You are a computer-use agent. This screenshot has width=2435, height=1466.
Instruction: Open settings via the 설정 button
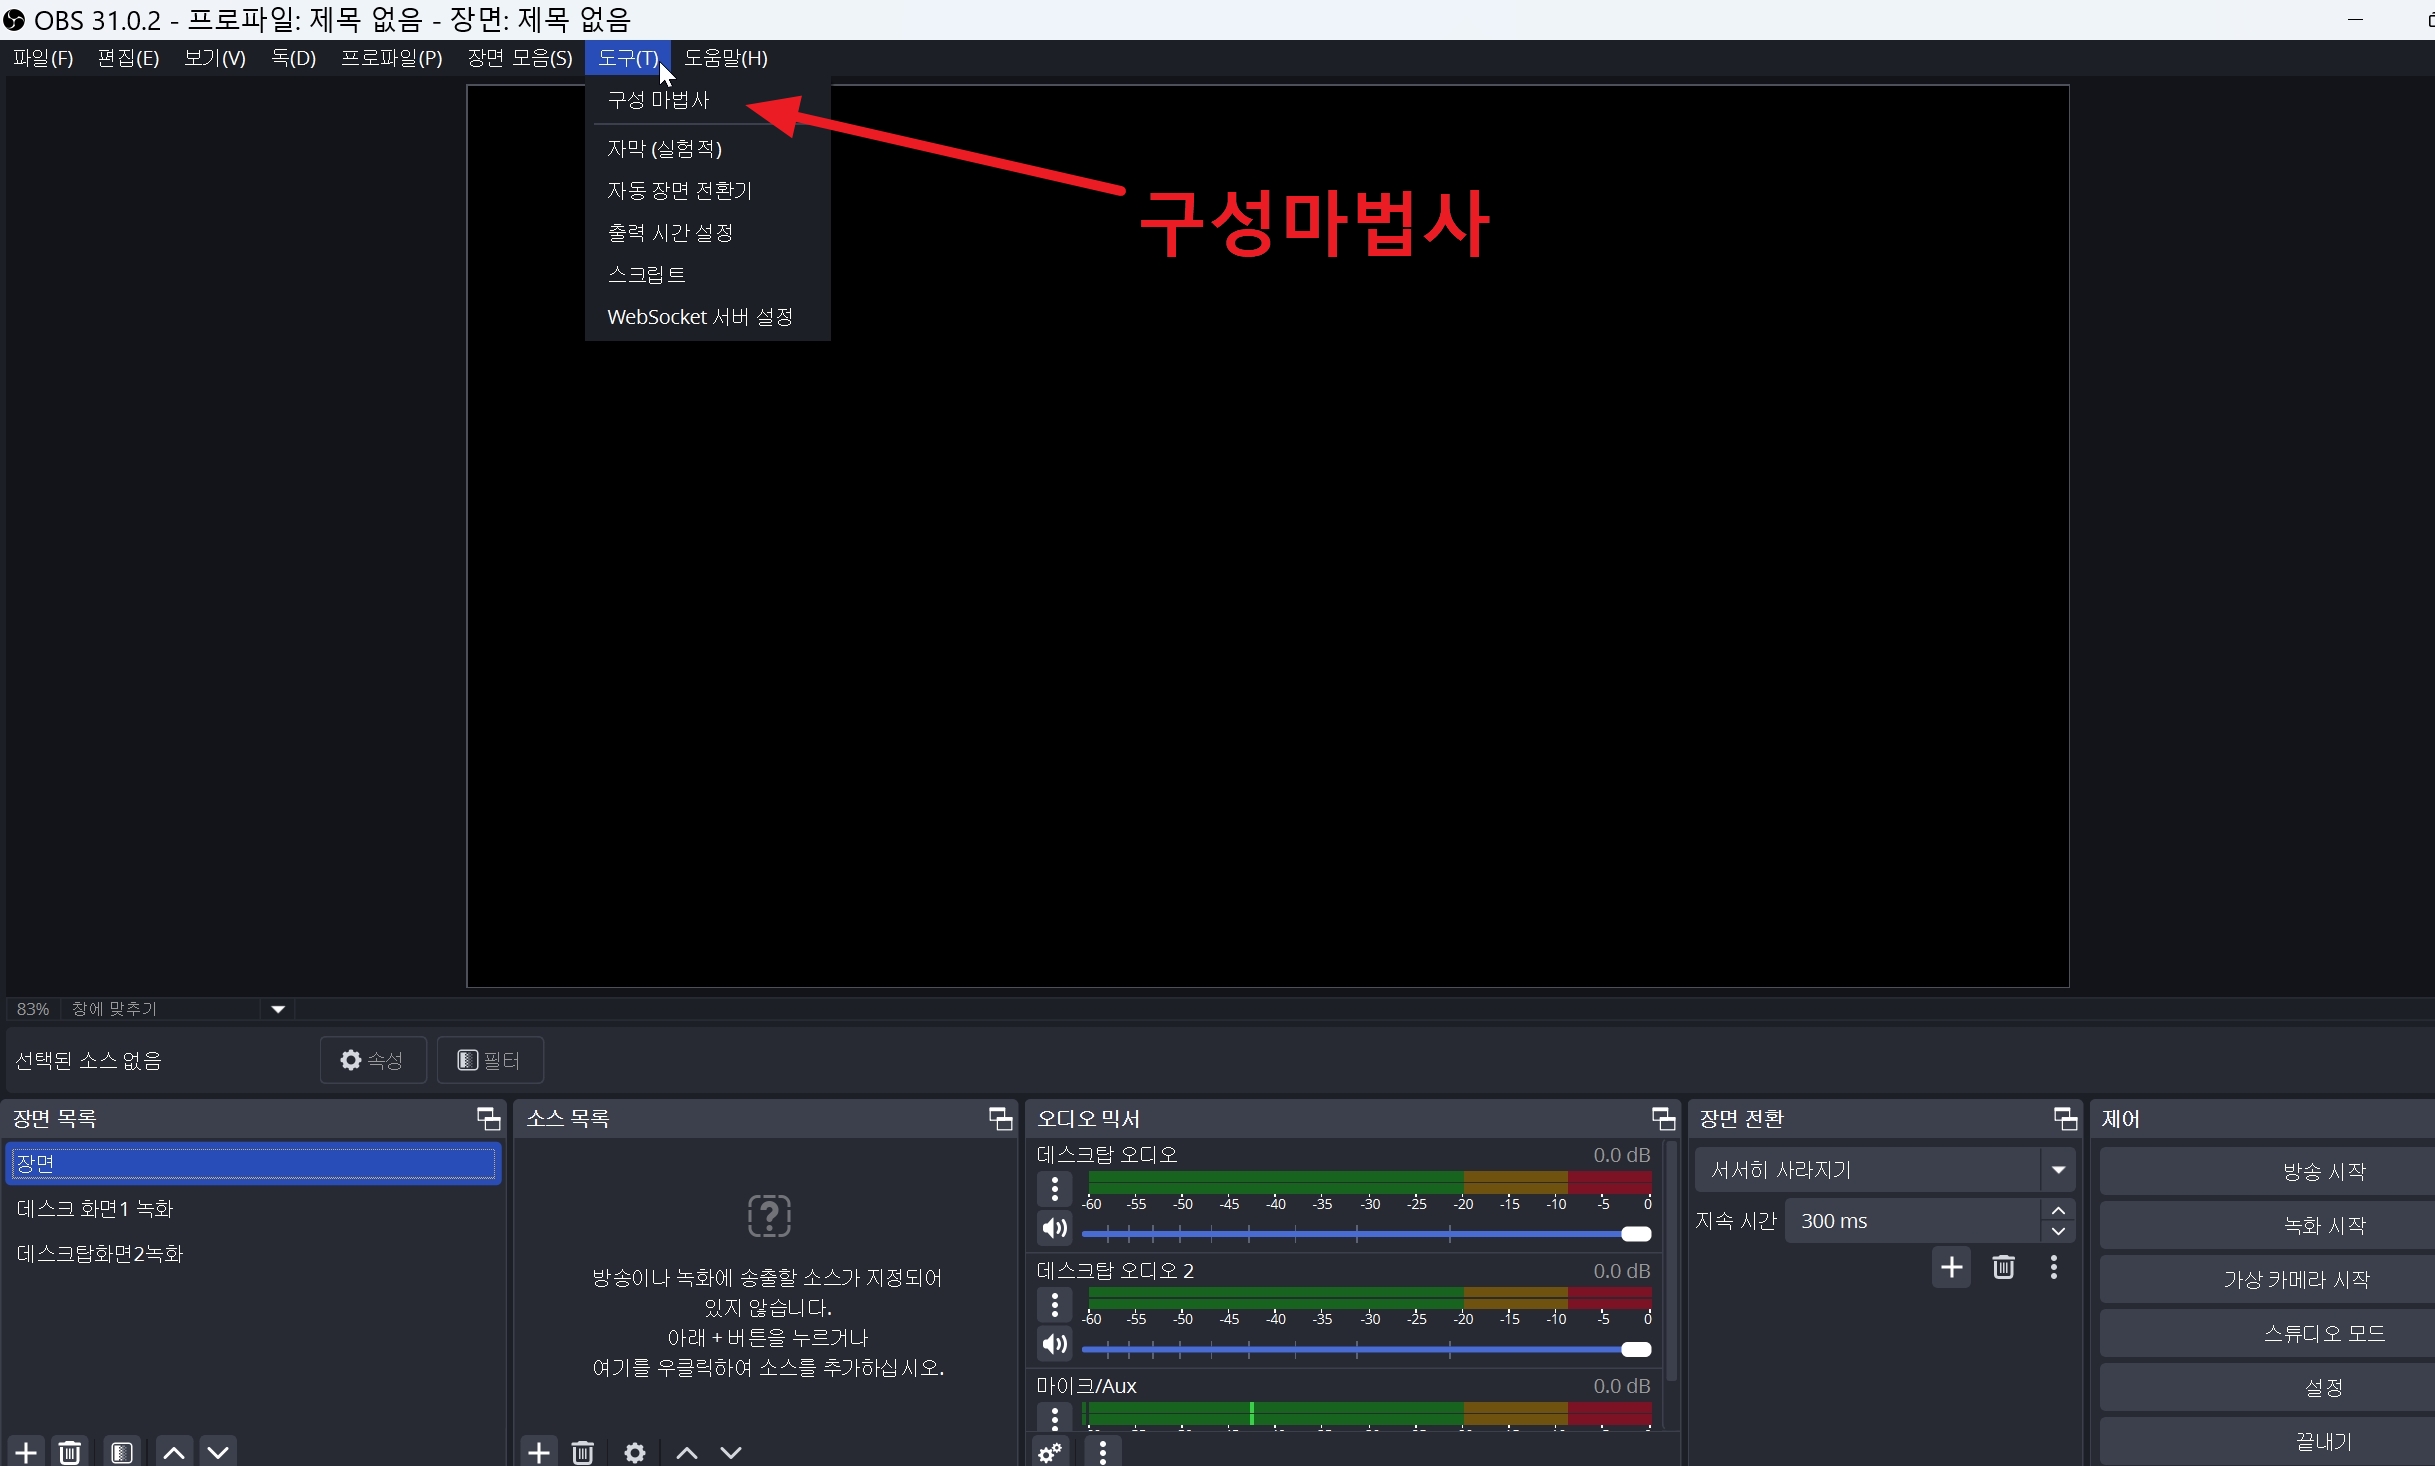pyautogui.click(x=2322, y=1386)
